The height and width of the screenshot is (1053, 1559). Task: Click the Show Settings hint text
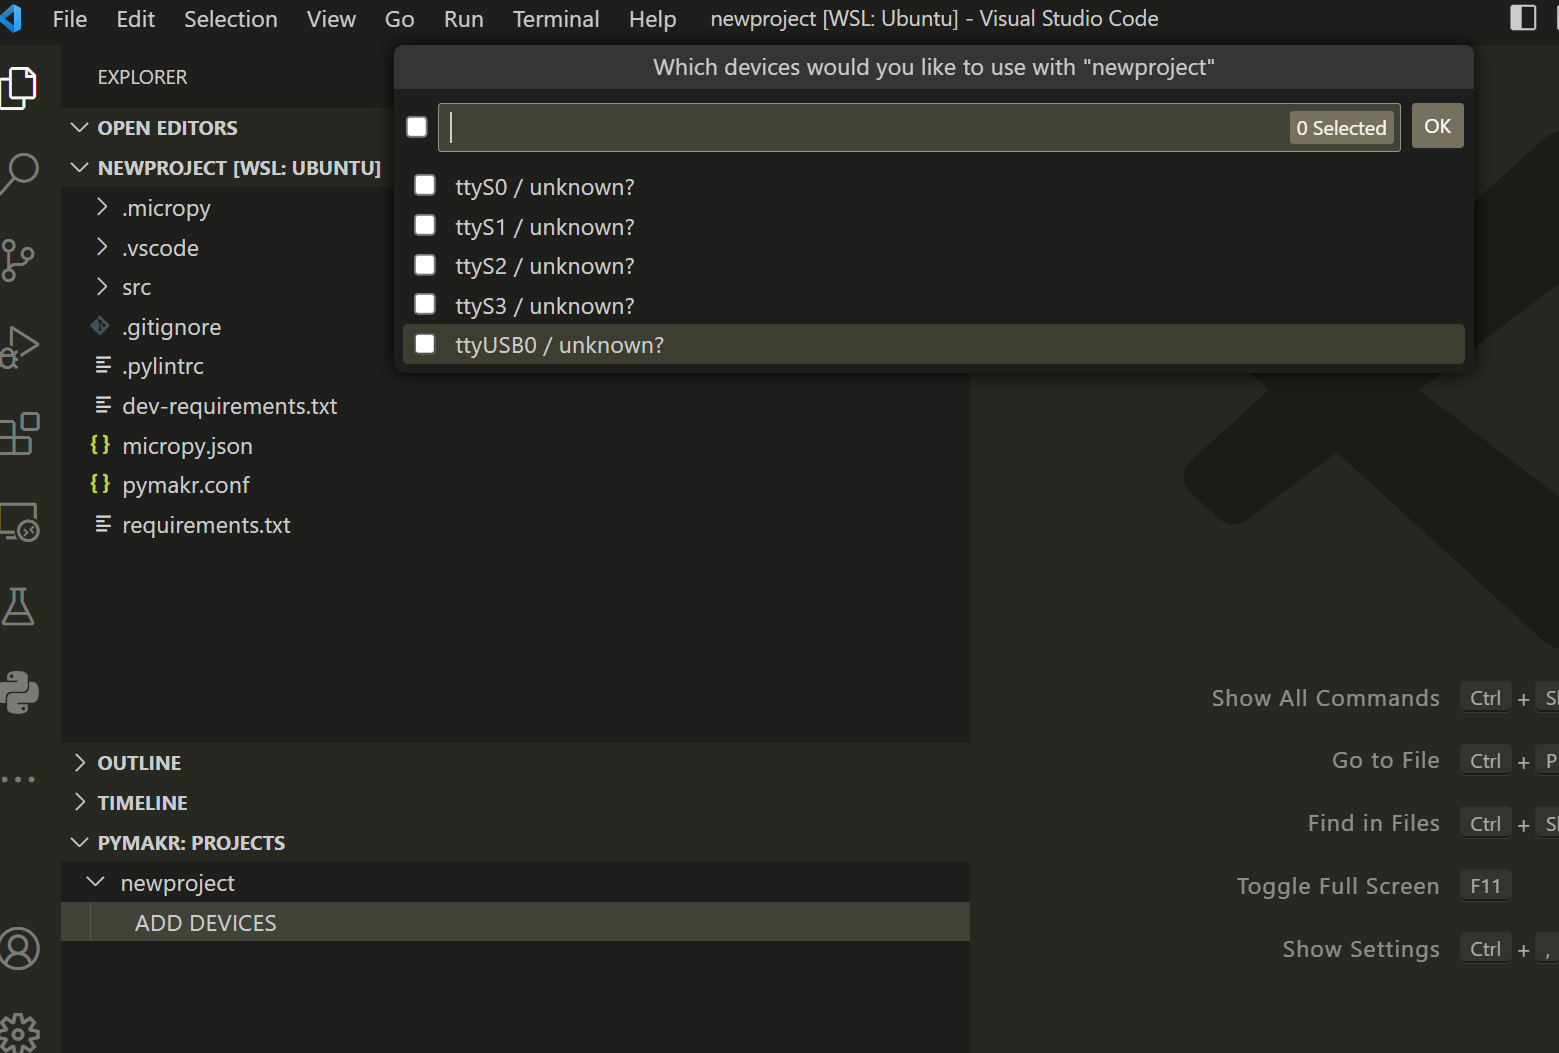pyautogui.click(x=1360, y=949)
